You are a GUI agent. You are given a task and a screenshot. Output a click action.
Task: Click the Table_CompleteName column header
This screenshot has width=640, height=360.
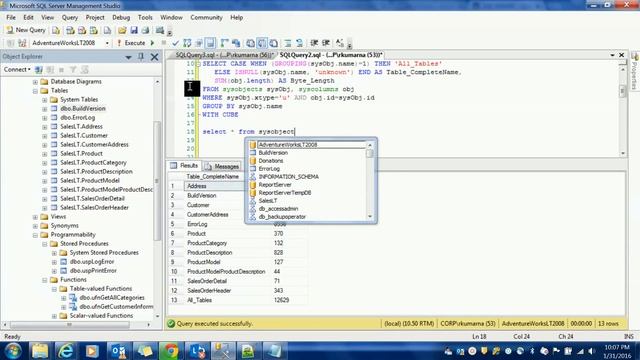[213, 177]
